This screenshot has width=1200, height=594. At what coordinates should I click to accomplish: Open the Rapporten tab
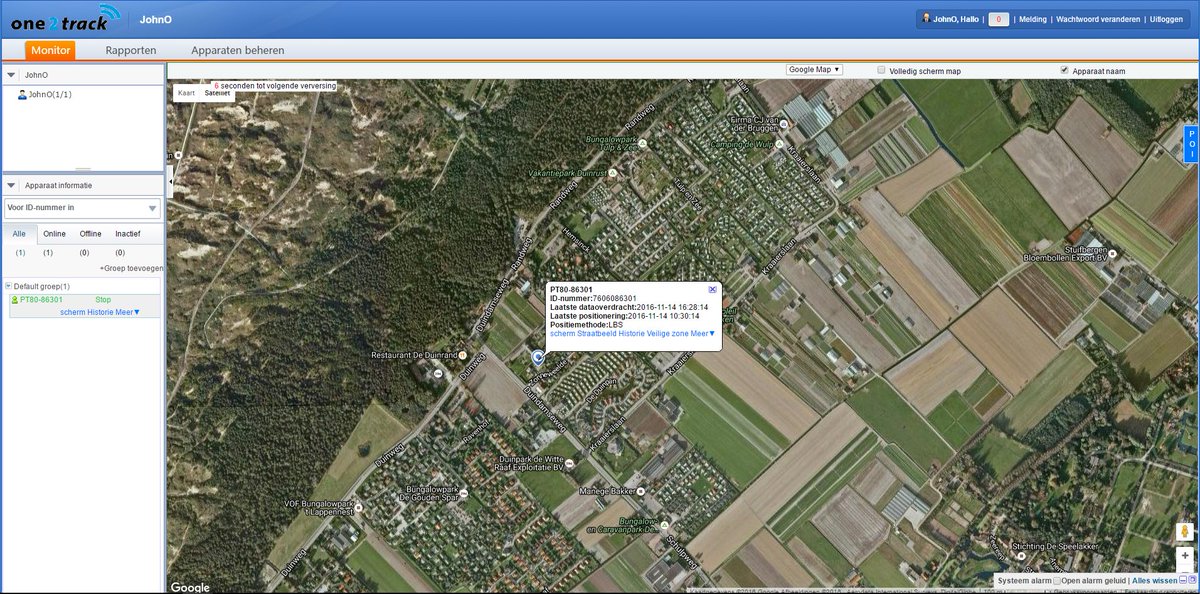pyautogui.click(x=130, y=50)
